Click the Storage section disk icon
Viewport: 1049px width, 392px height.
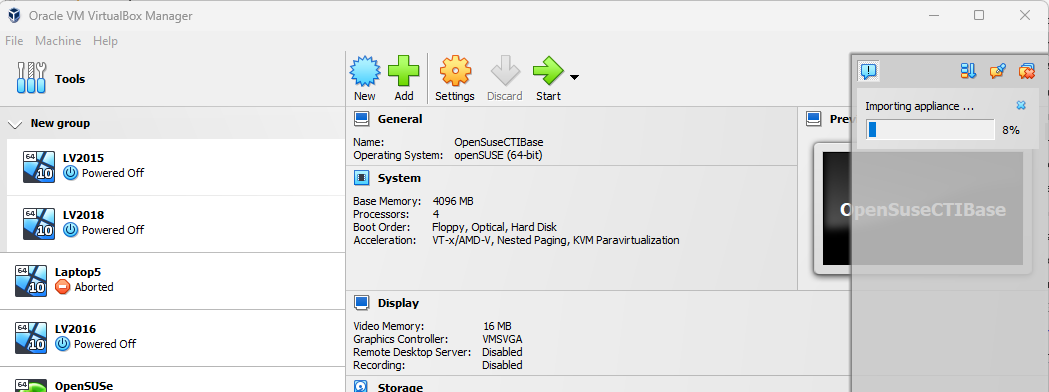coord(361,387)
